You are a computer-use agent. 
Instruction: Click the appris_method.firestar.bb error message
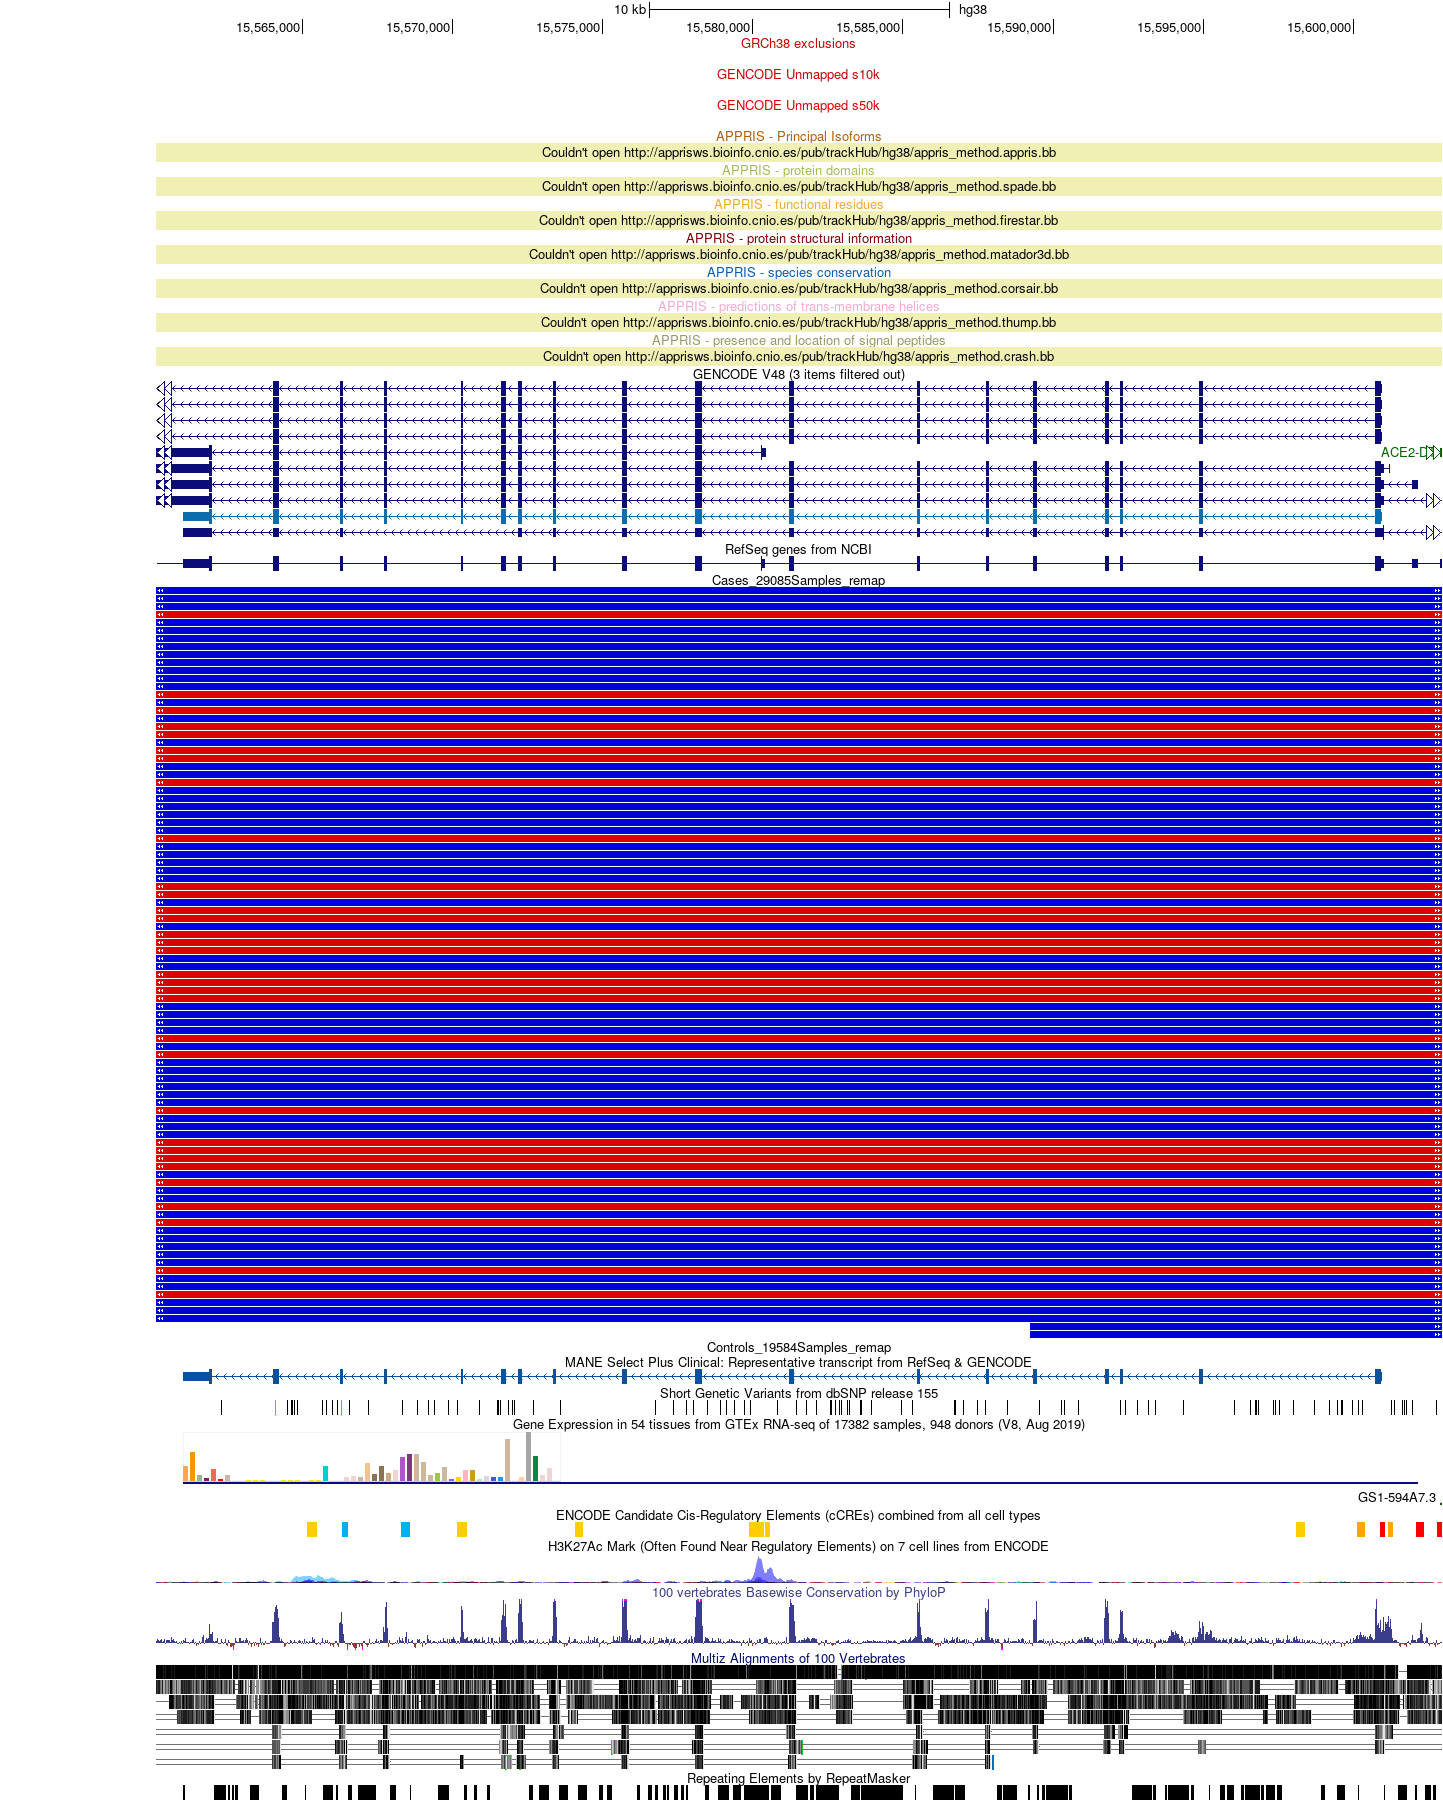(x=798, y=221)
